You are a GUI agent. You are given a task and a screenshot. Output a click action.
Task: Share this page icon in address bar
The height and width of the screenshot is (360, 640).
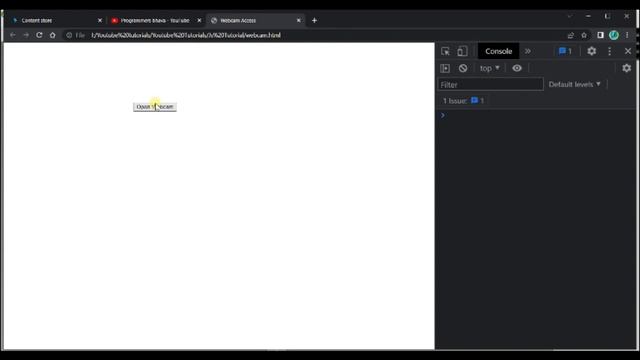tap(571, 35)
